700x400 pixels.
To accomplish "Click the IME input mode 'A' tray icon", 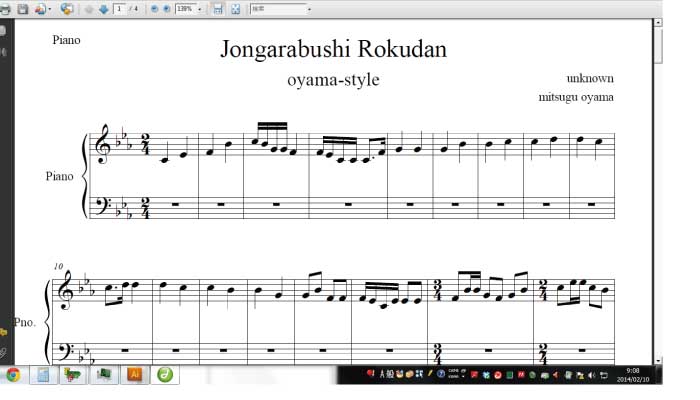I will [x=382, y=375].
